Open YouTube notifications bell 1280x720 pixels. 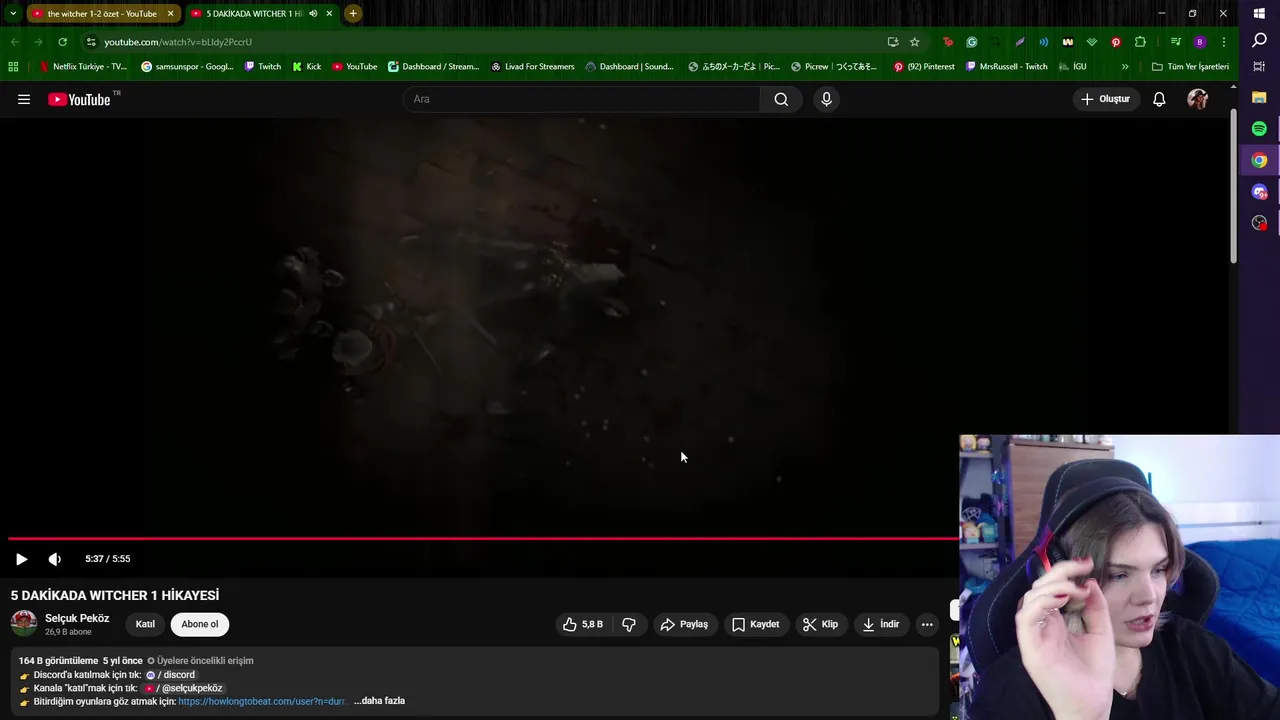click(1159, 99)
